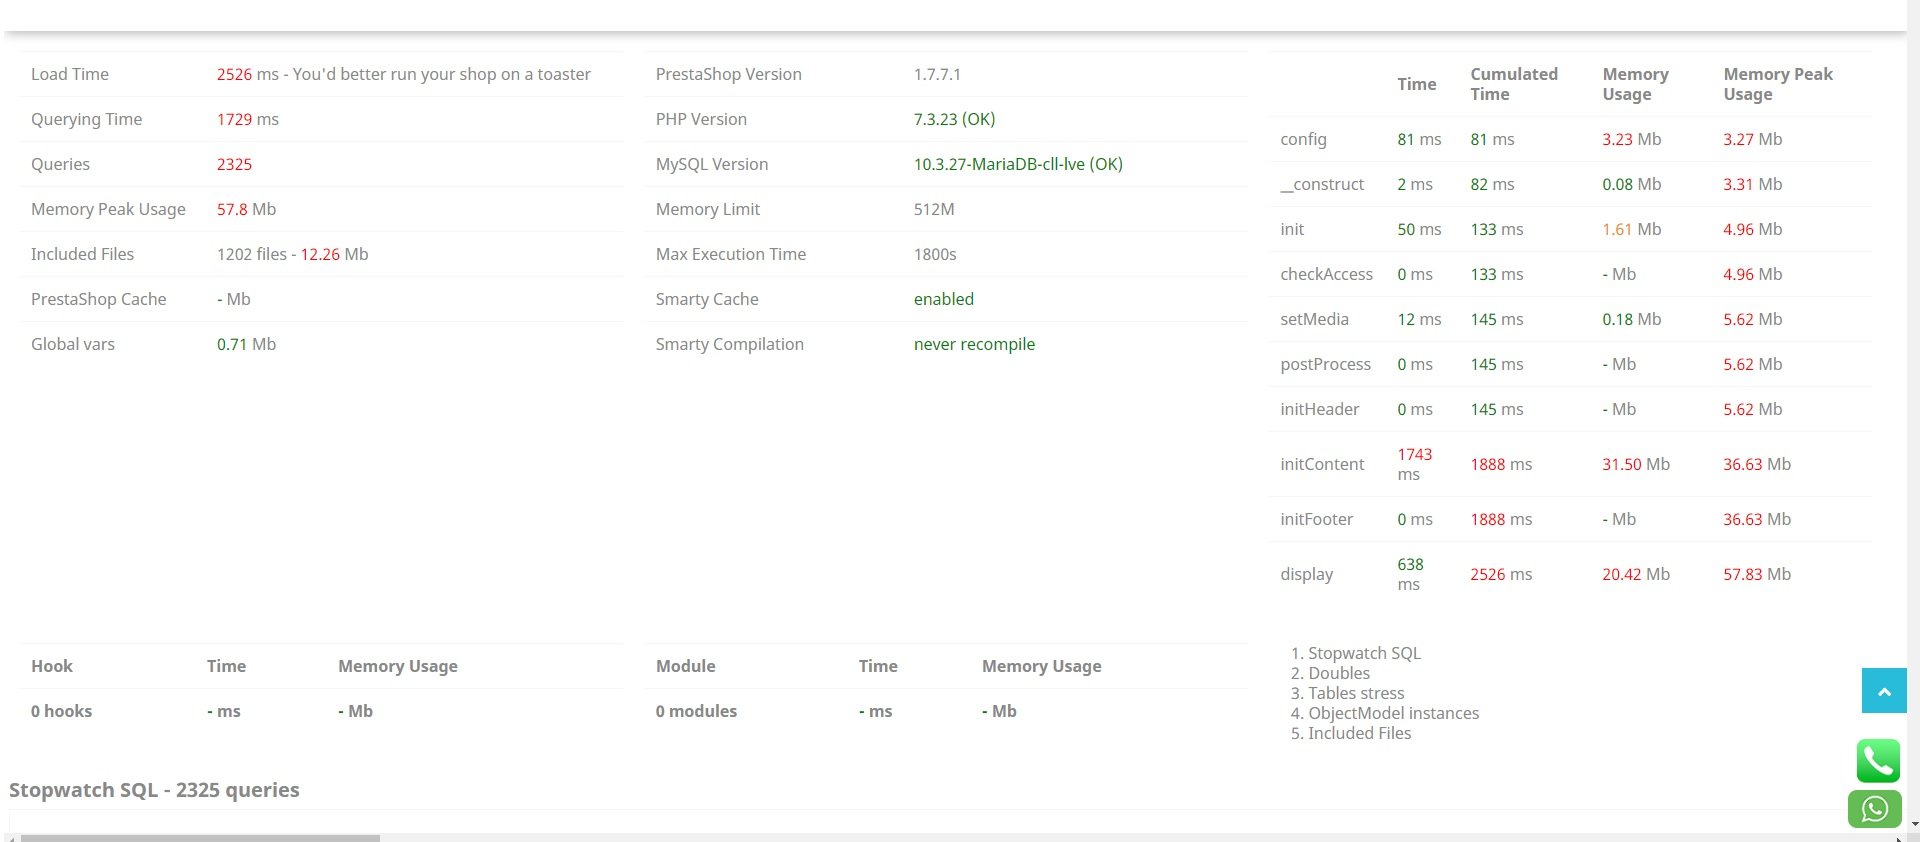Click display peak memory 57.83 Mb
1920x842 pixels.
pos(1757,574)
